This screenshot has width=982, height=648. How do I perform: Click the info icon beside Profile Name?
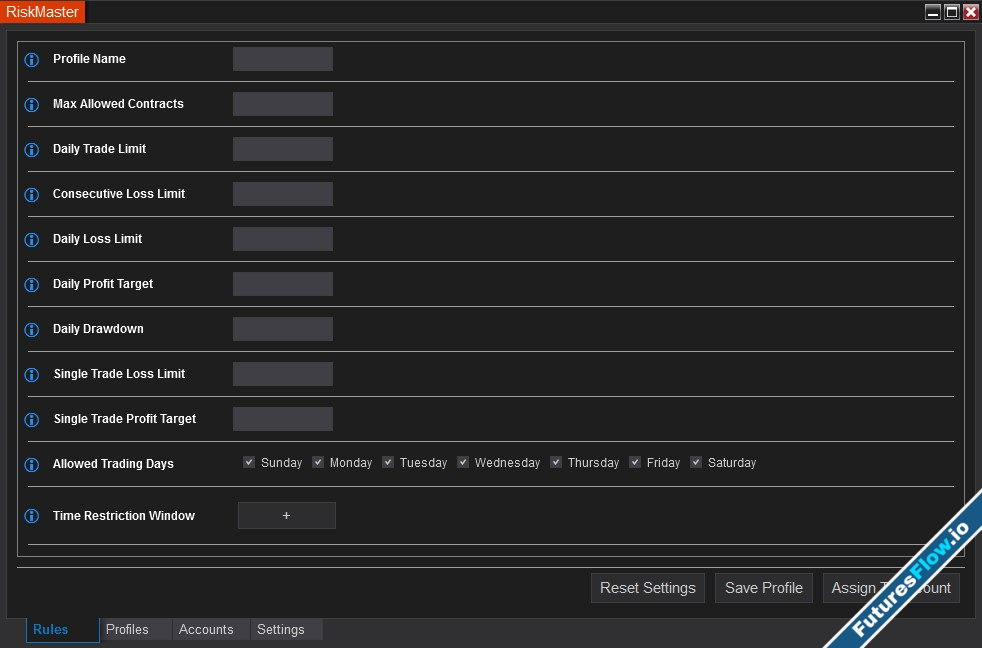[31, 60]
